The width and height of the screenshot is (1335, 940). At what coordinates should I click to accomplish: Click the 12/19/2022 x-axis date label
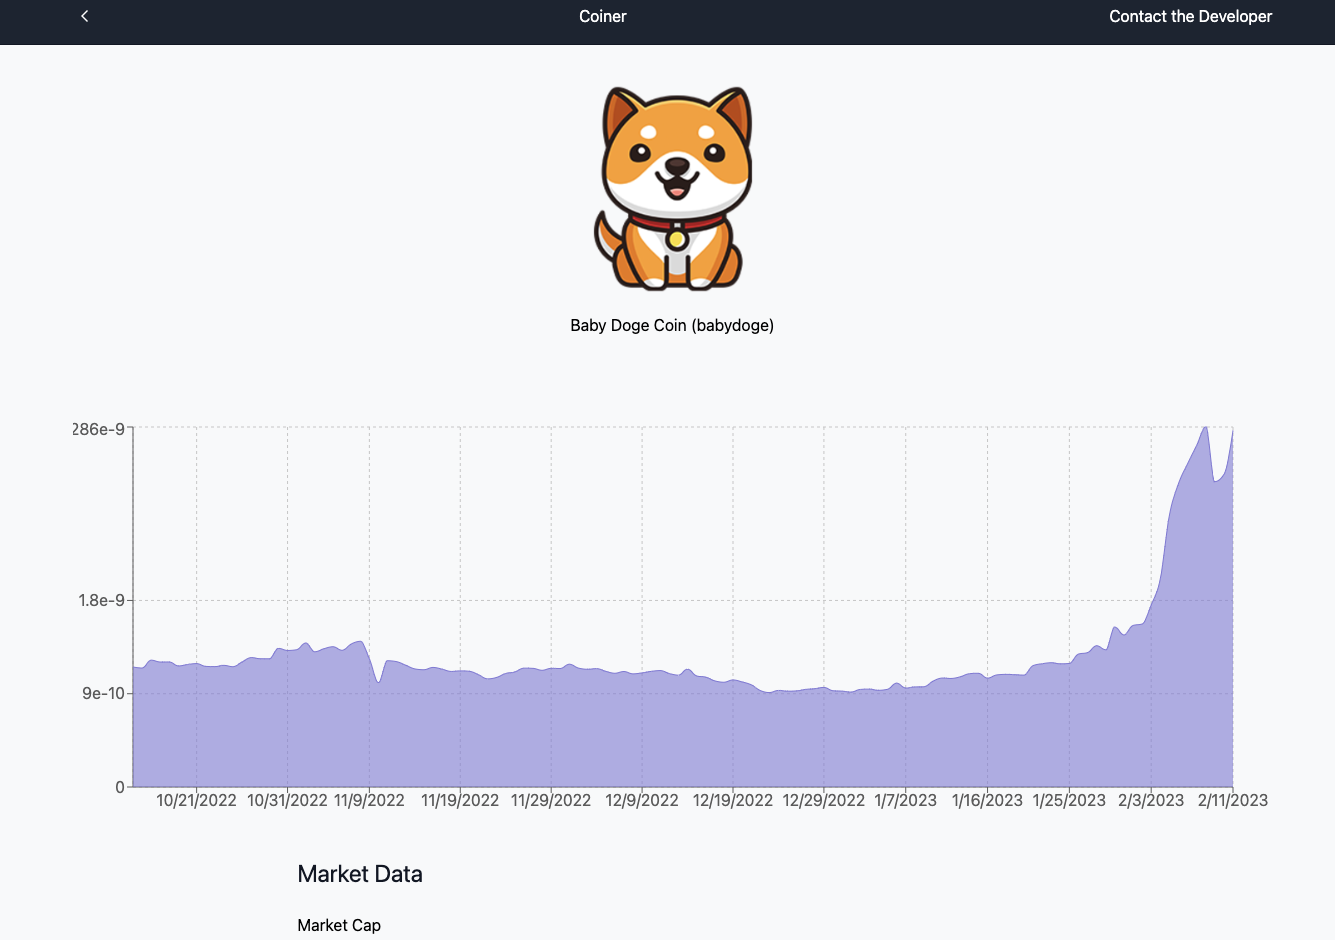[x=733, y=800]
